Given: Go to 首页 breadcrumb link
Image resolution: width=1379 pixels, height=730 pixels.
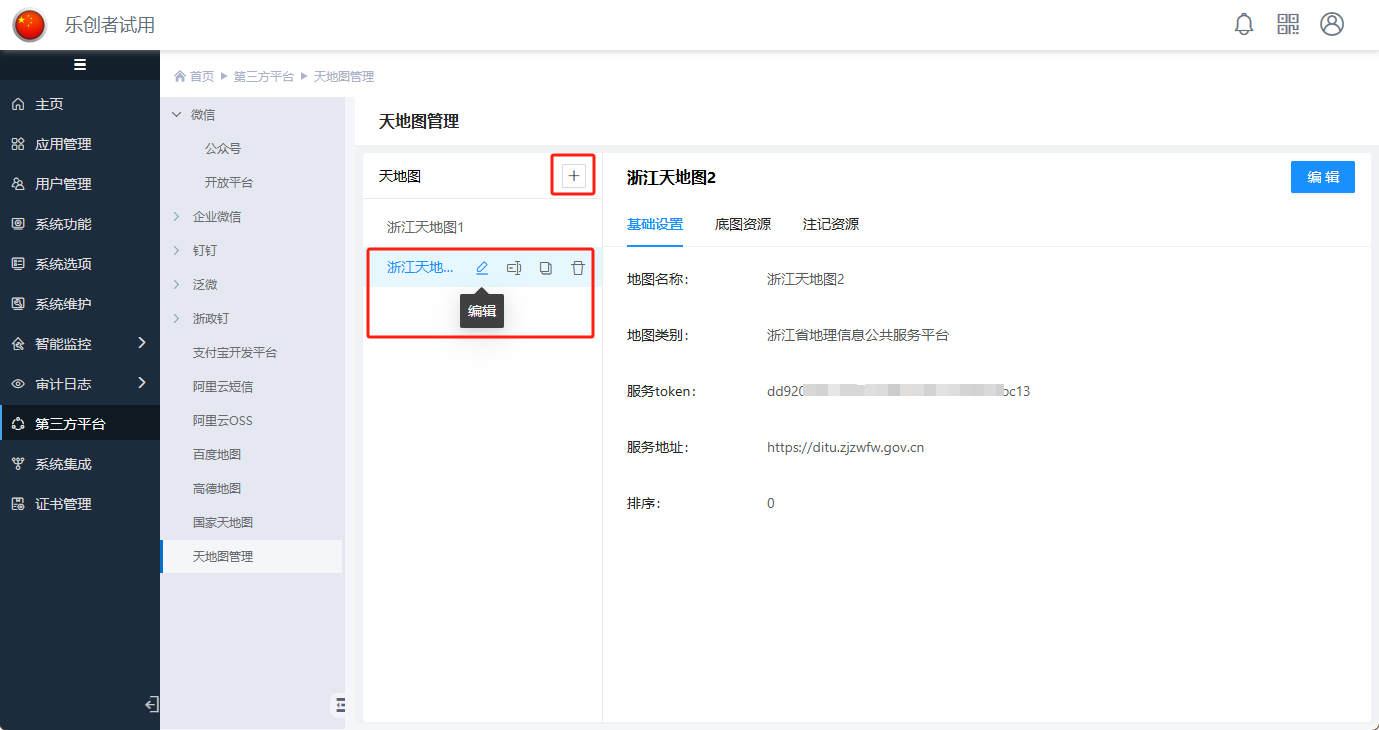Looking at the screenshot, I should pyautogui.click(x=201, y=77).
